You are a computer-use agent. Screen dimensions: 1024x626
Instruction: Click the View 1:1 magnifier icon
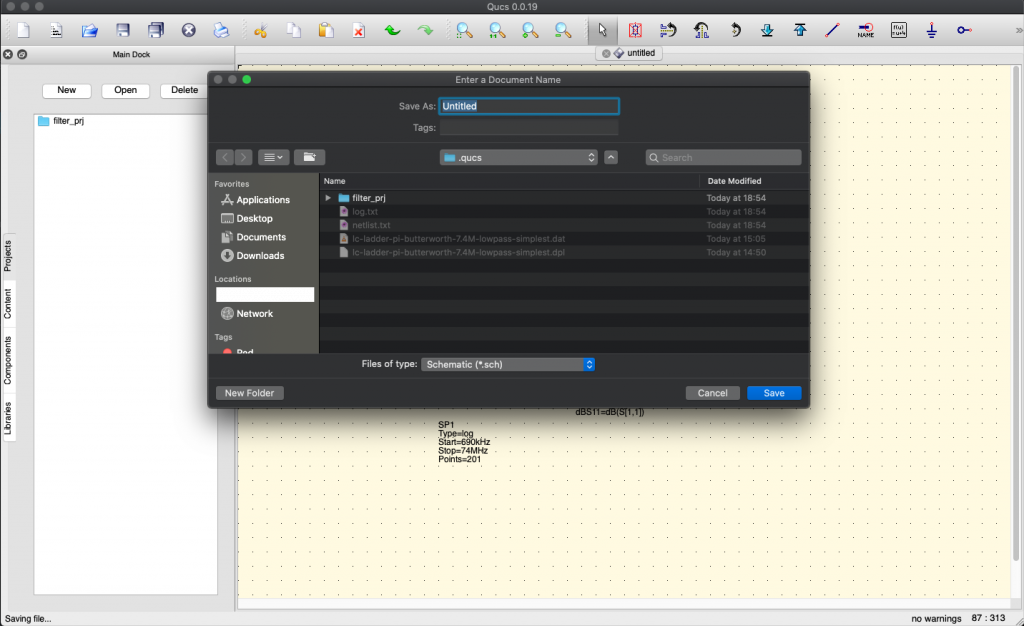pyautogui.click(x=497, y=30)
